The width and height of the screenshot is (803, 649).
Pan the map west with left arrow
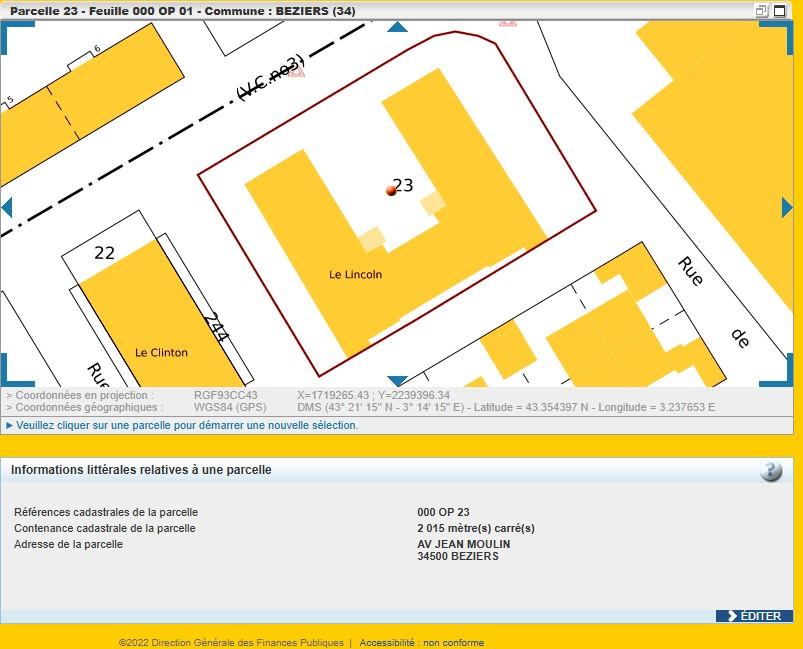pos(6,207)
